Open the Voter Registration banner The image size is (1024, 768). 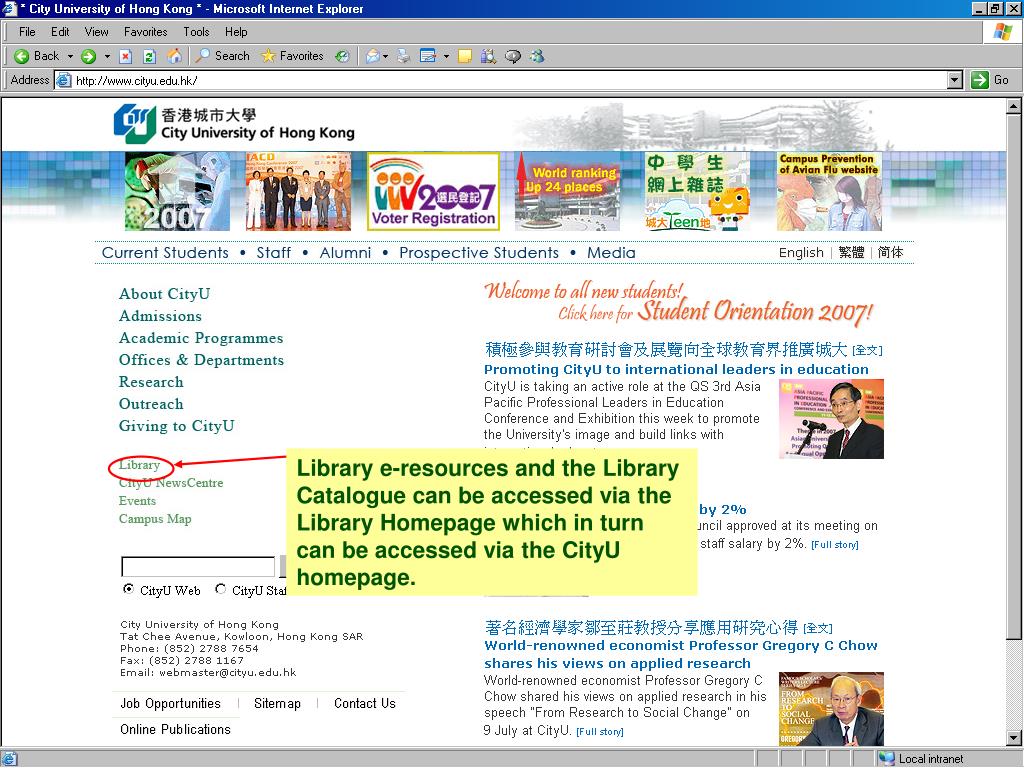tap(433, 191)
